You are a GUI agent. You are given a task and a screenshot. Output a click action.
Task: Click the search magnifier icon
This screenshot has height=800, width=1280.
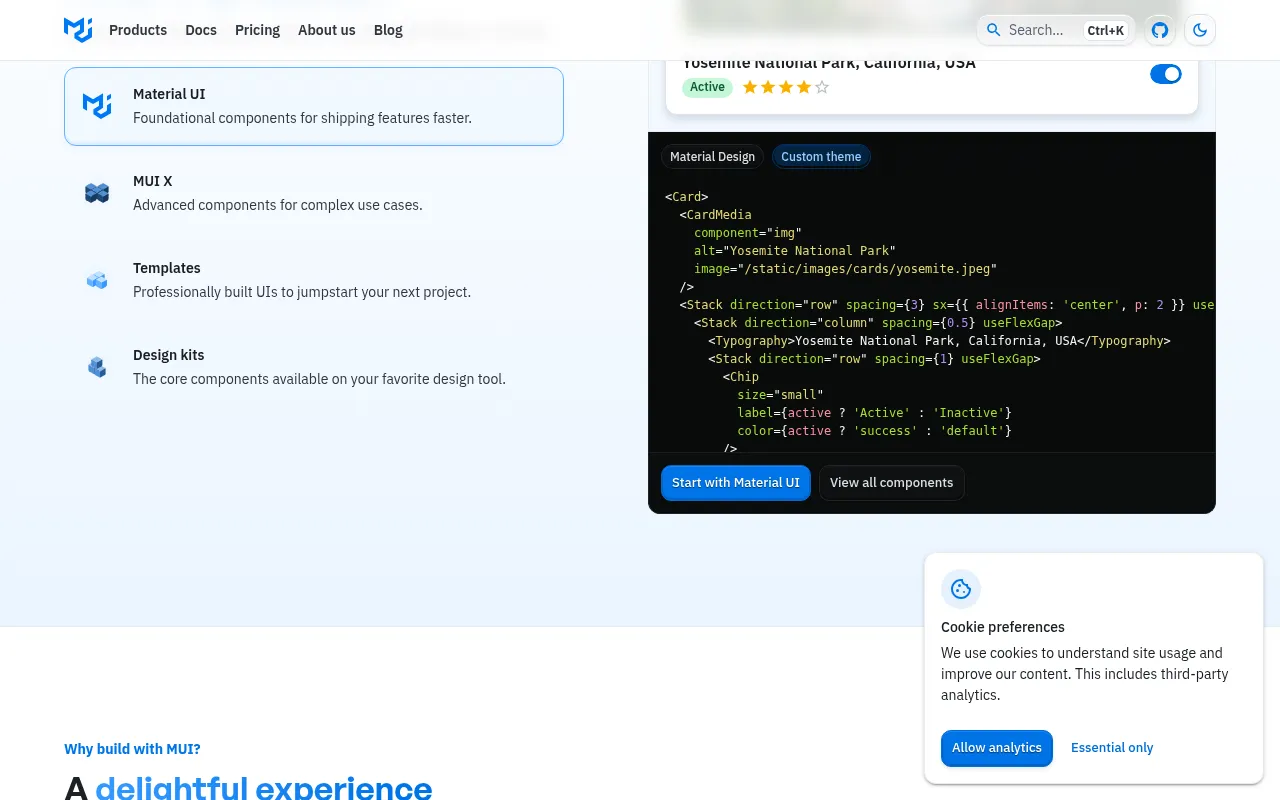[x=993, y=30]
